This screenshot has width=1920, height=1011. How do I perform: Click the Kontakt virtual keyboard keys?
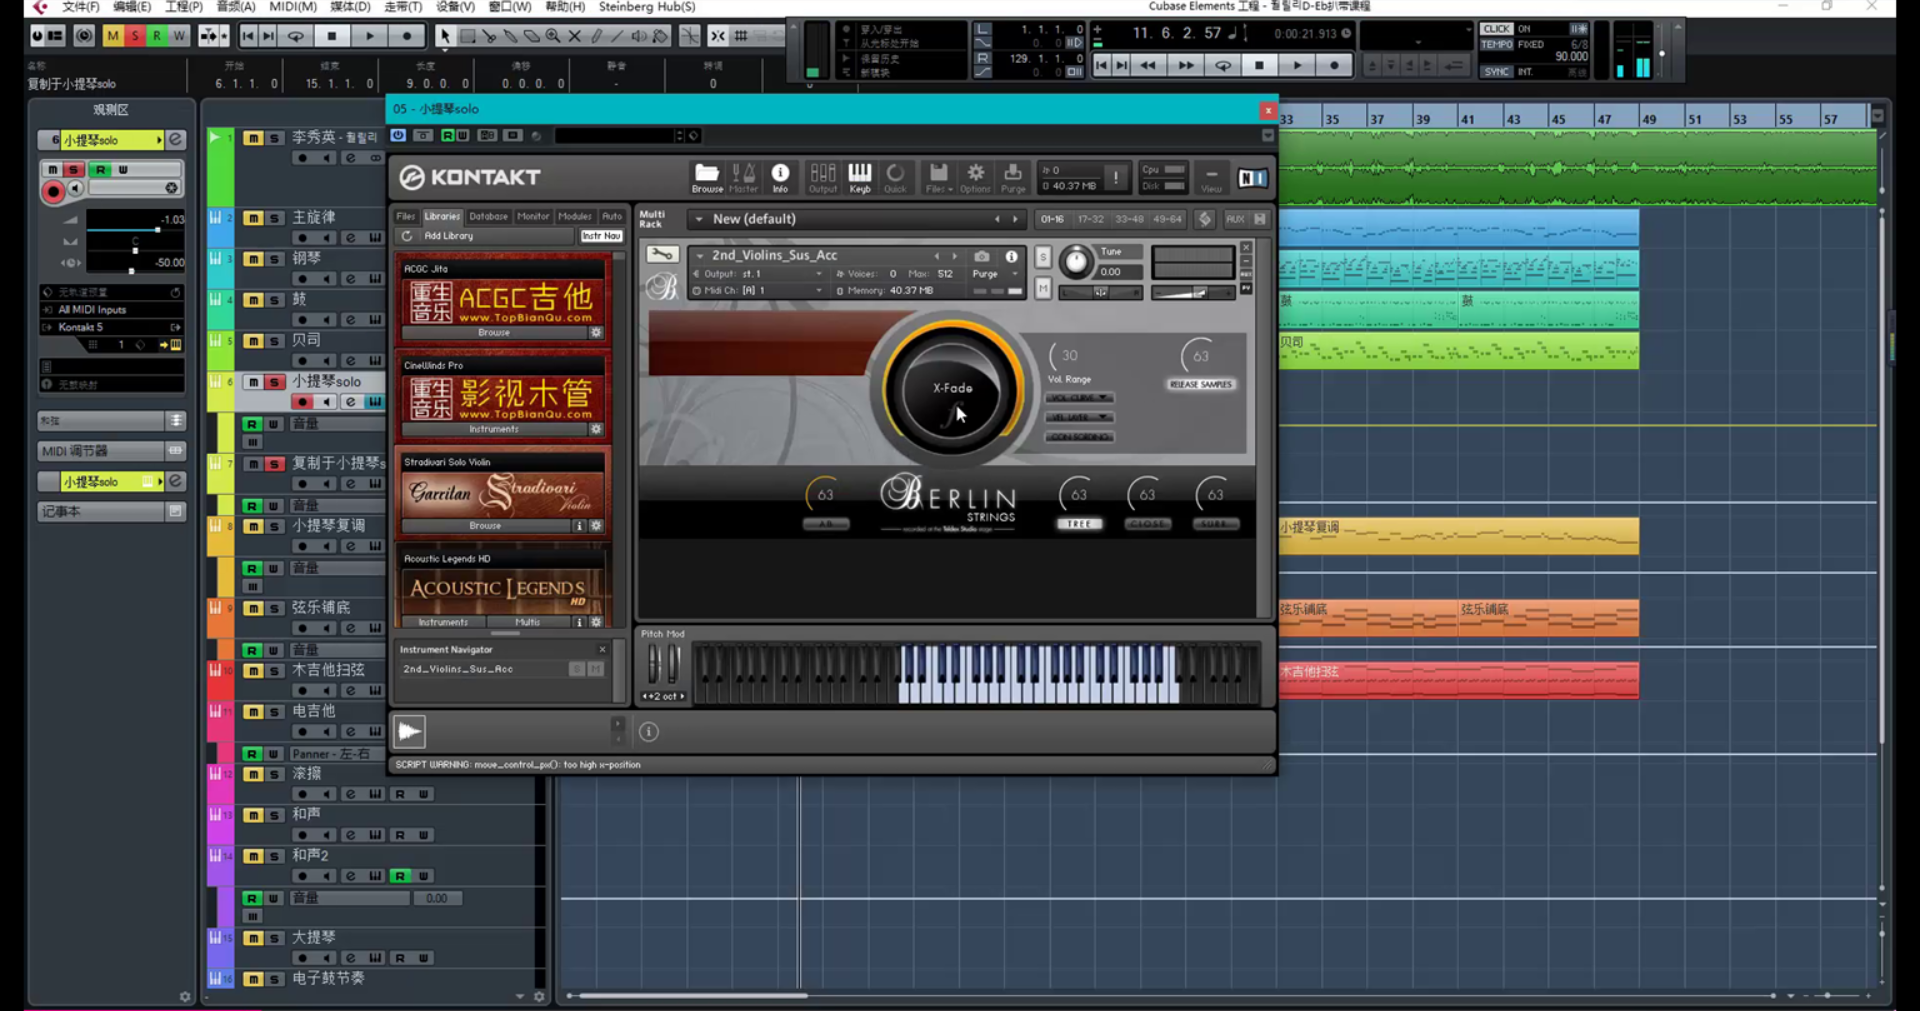tap(976, 675)
